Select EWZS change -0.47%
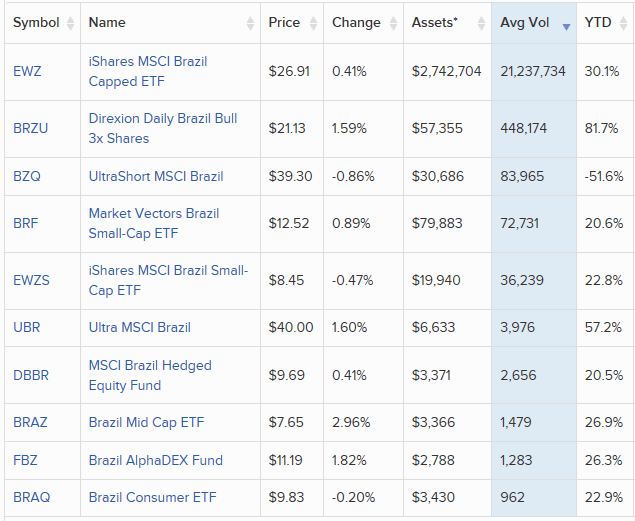The image size is (635, 521). point(352,280)
